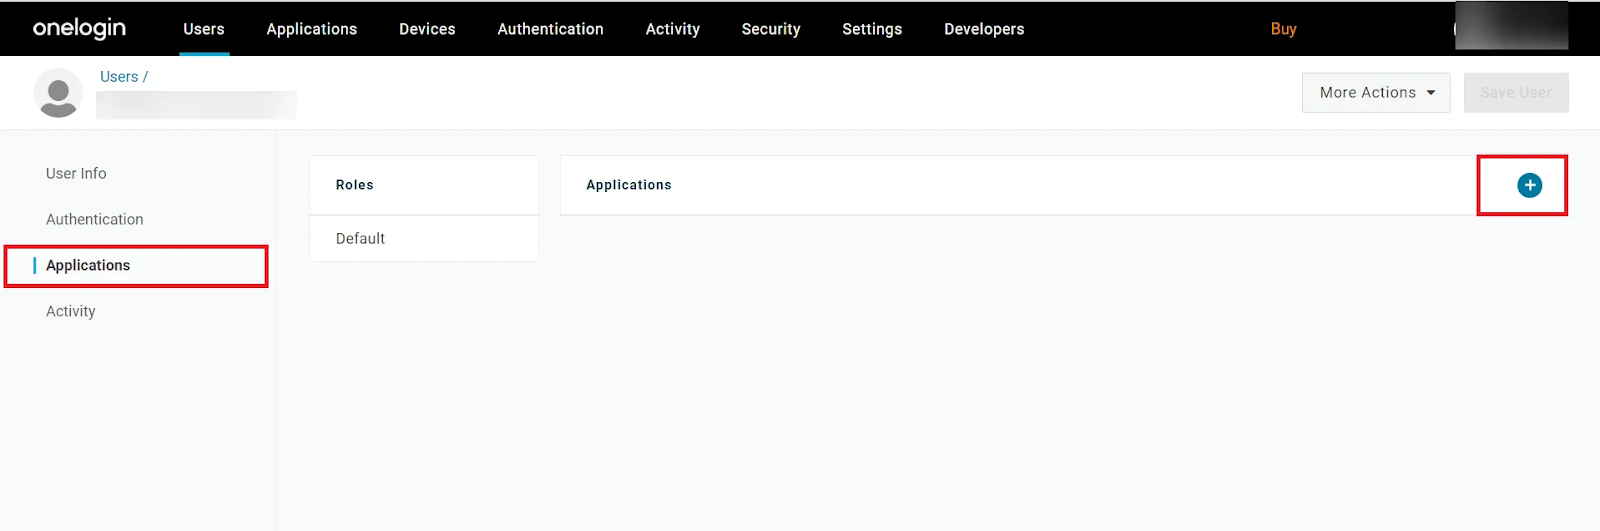Open the Applications menu in top navigation
This screenshot has height=531, width=1600.
311,29
